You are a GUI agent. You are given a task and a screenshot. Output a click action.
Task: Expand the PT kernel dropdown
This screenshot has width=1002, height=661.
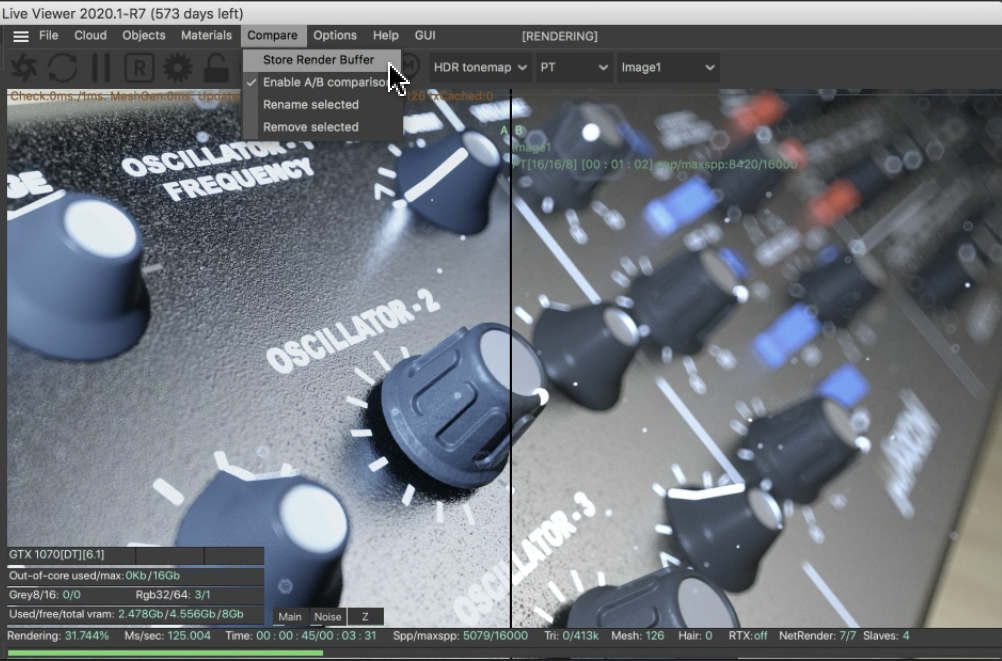(573, 68)
